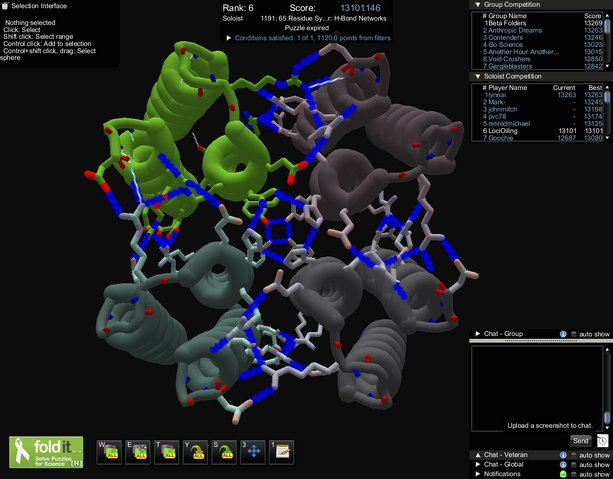Image resolution: width=613 pixels, height=479 pixels.
Task: Open the Foldit main menu logo button
Action: tap(46, 452)
